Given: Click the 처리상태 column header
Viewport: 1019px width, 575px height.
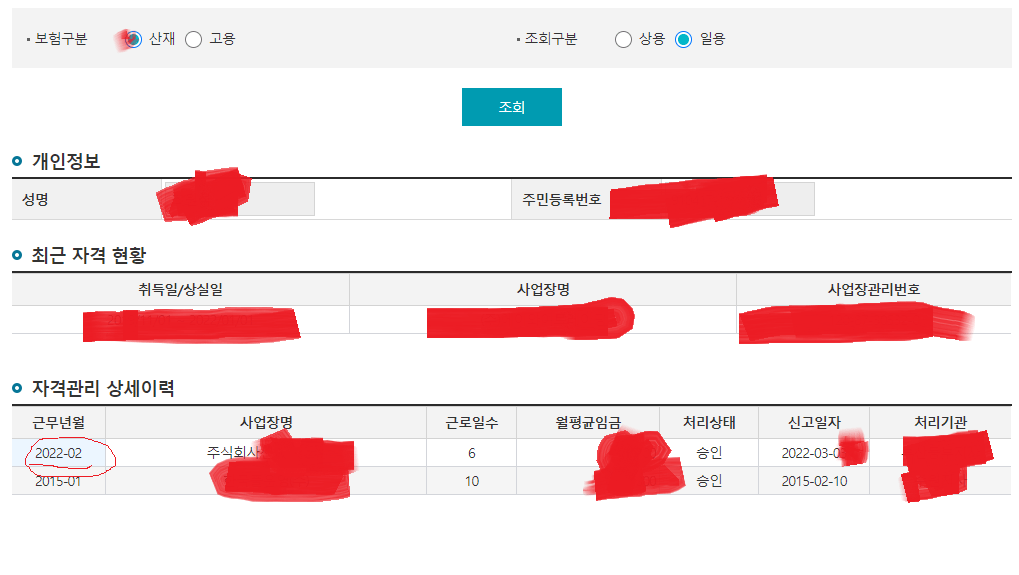Looking at the screenshot, I should click(x=709, y=423).
